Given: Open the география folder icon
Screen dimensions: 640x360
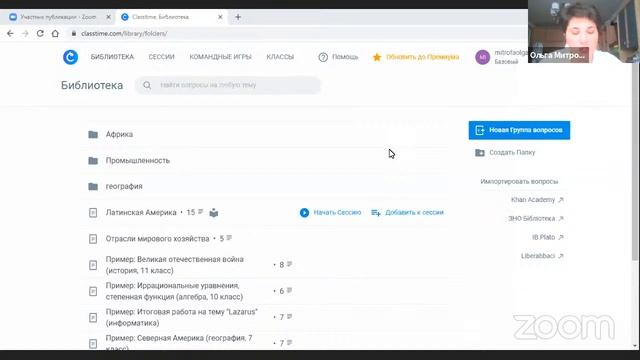Looking at the screenshot, I should point(93,186).
